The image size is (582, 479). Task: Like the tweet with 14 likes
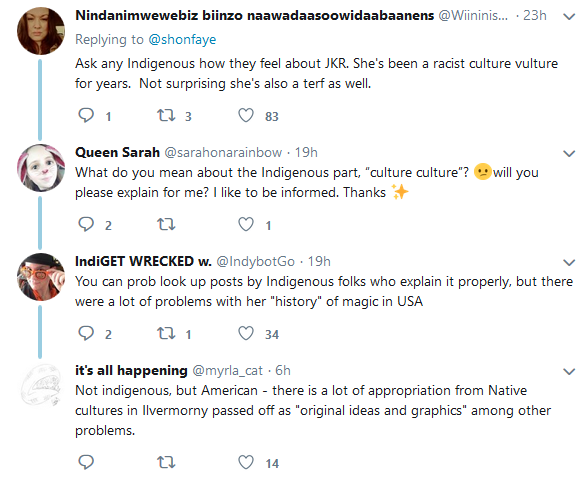coord(246,462)
